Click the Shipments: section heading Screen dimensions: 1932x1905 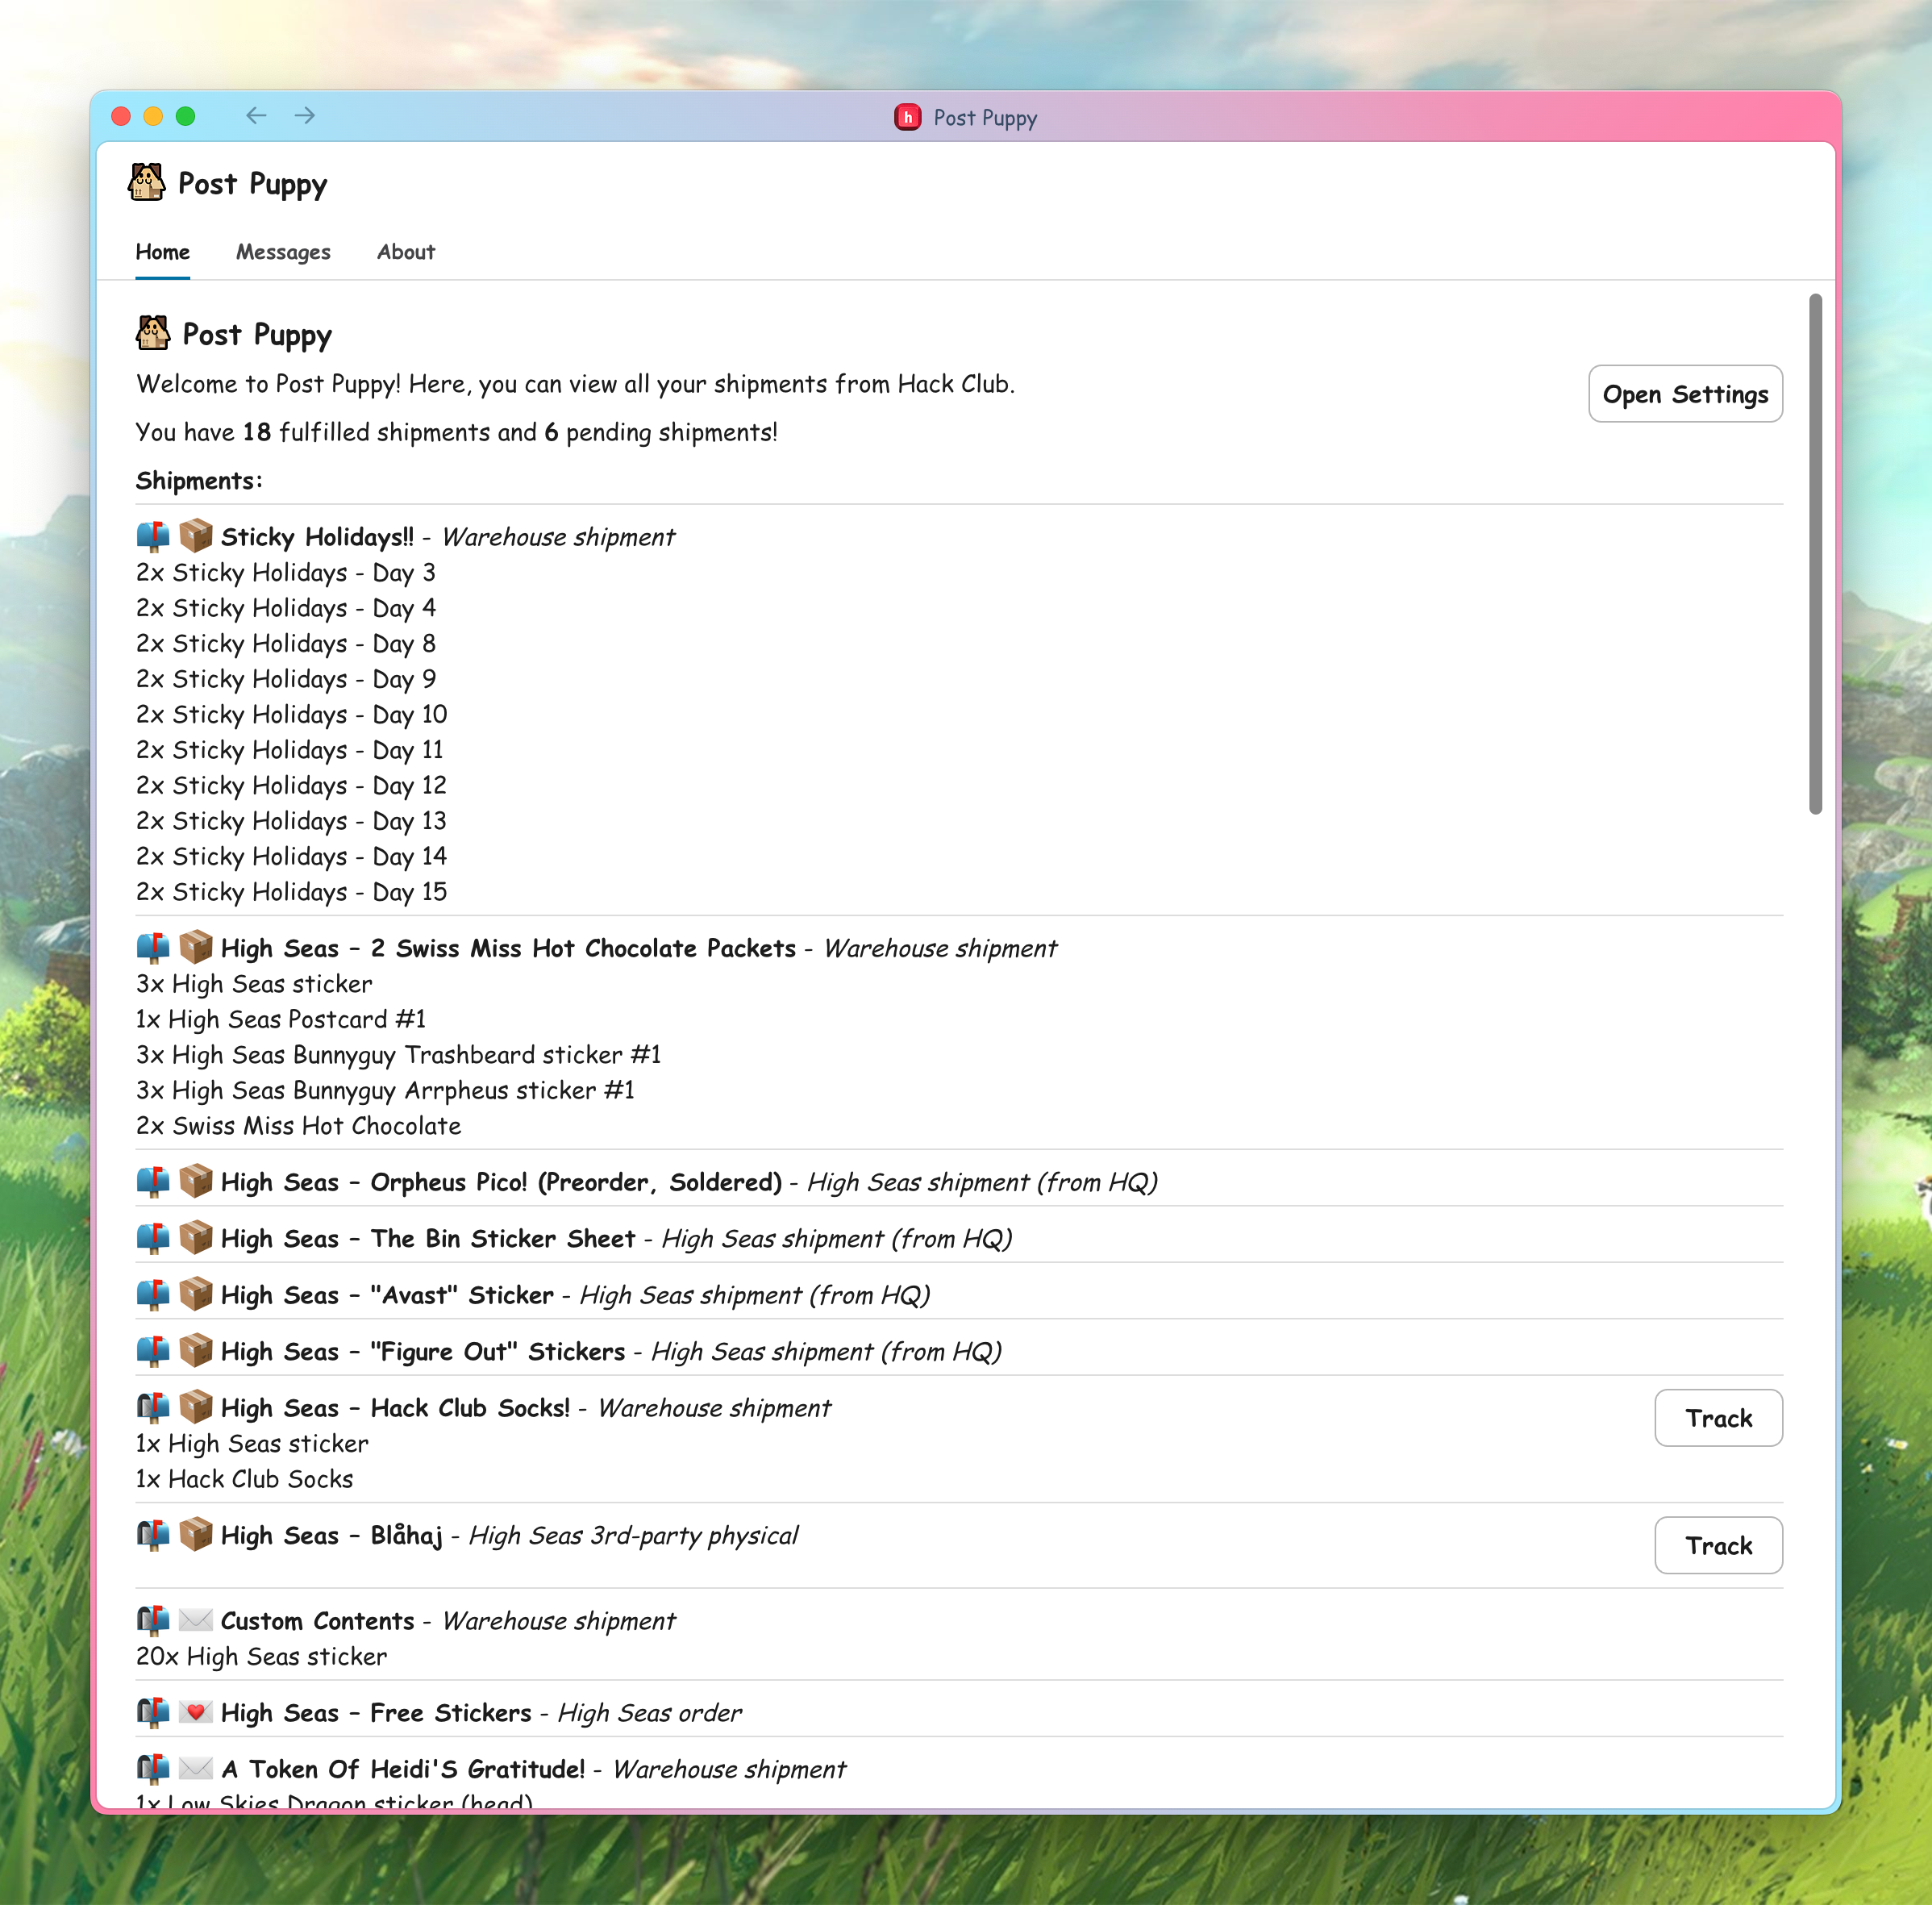199,481
